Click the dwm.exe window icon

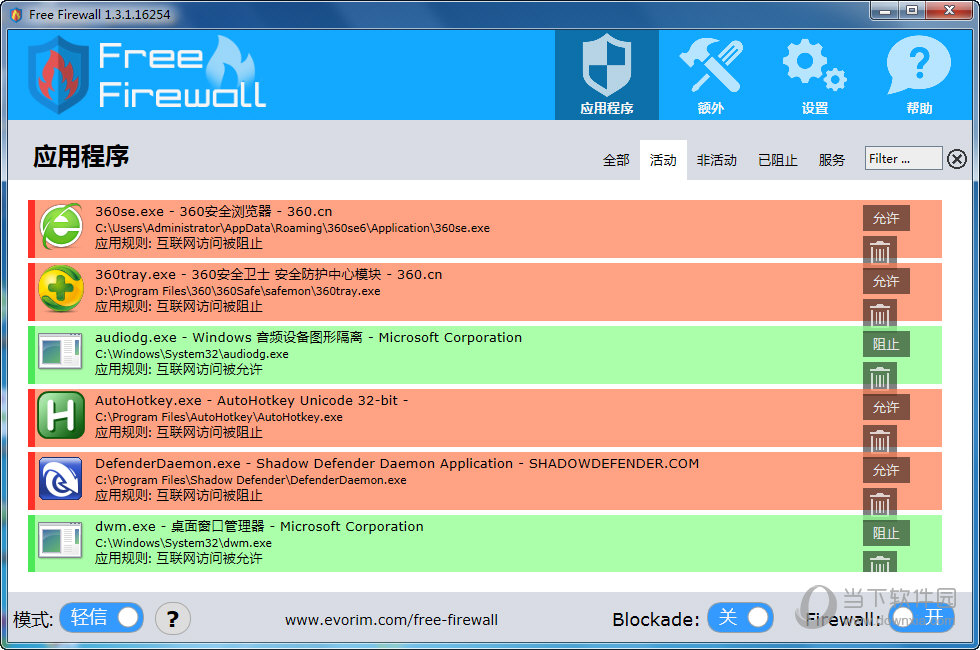point(60,541)
